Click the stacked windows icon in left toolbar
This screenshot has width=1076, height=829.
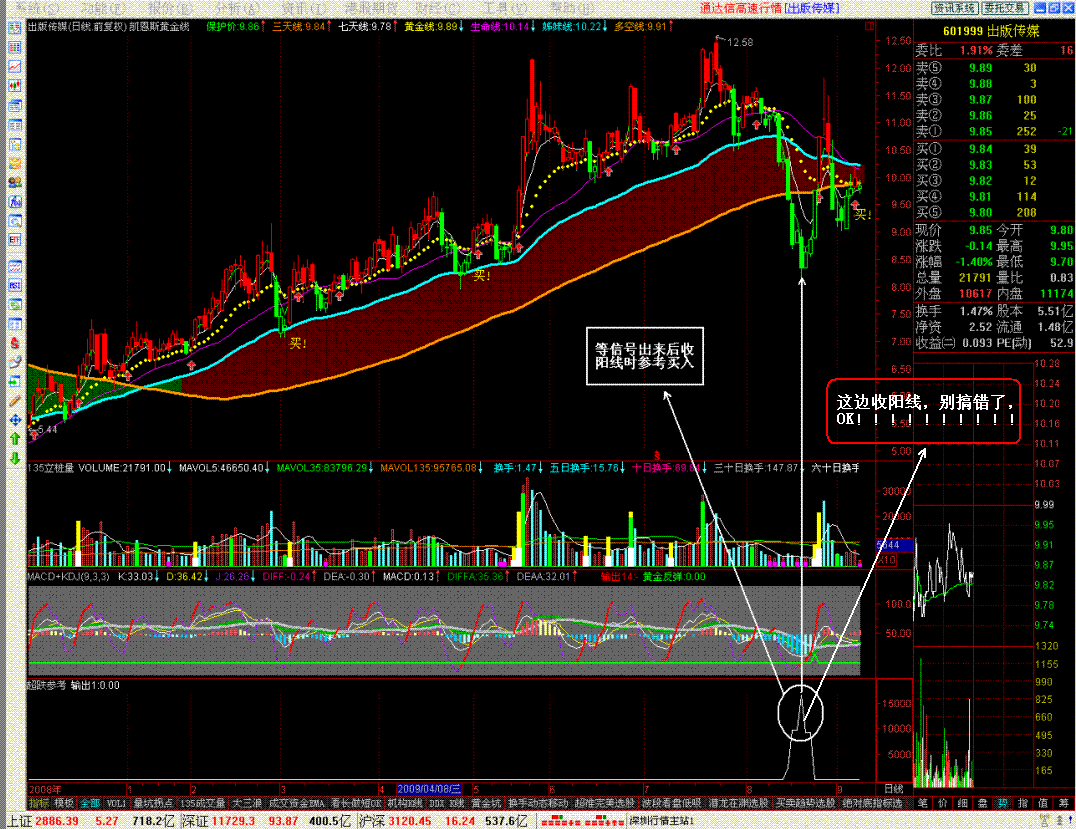(x=14, y=106)
